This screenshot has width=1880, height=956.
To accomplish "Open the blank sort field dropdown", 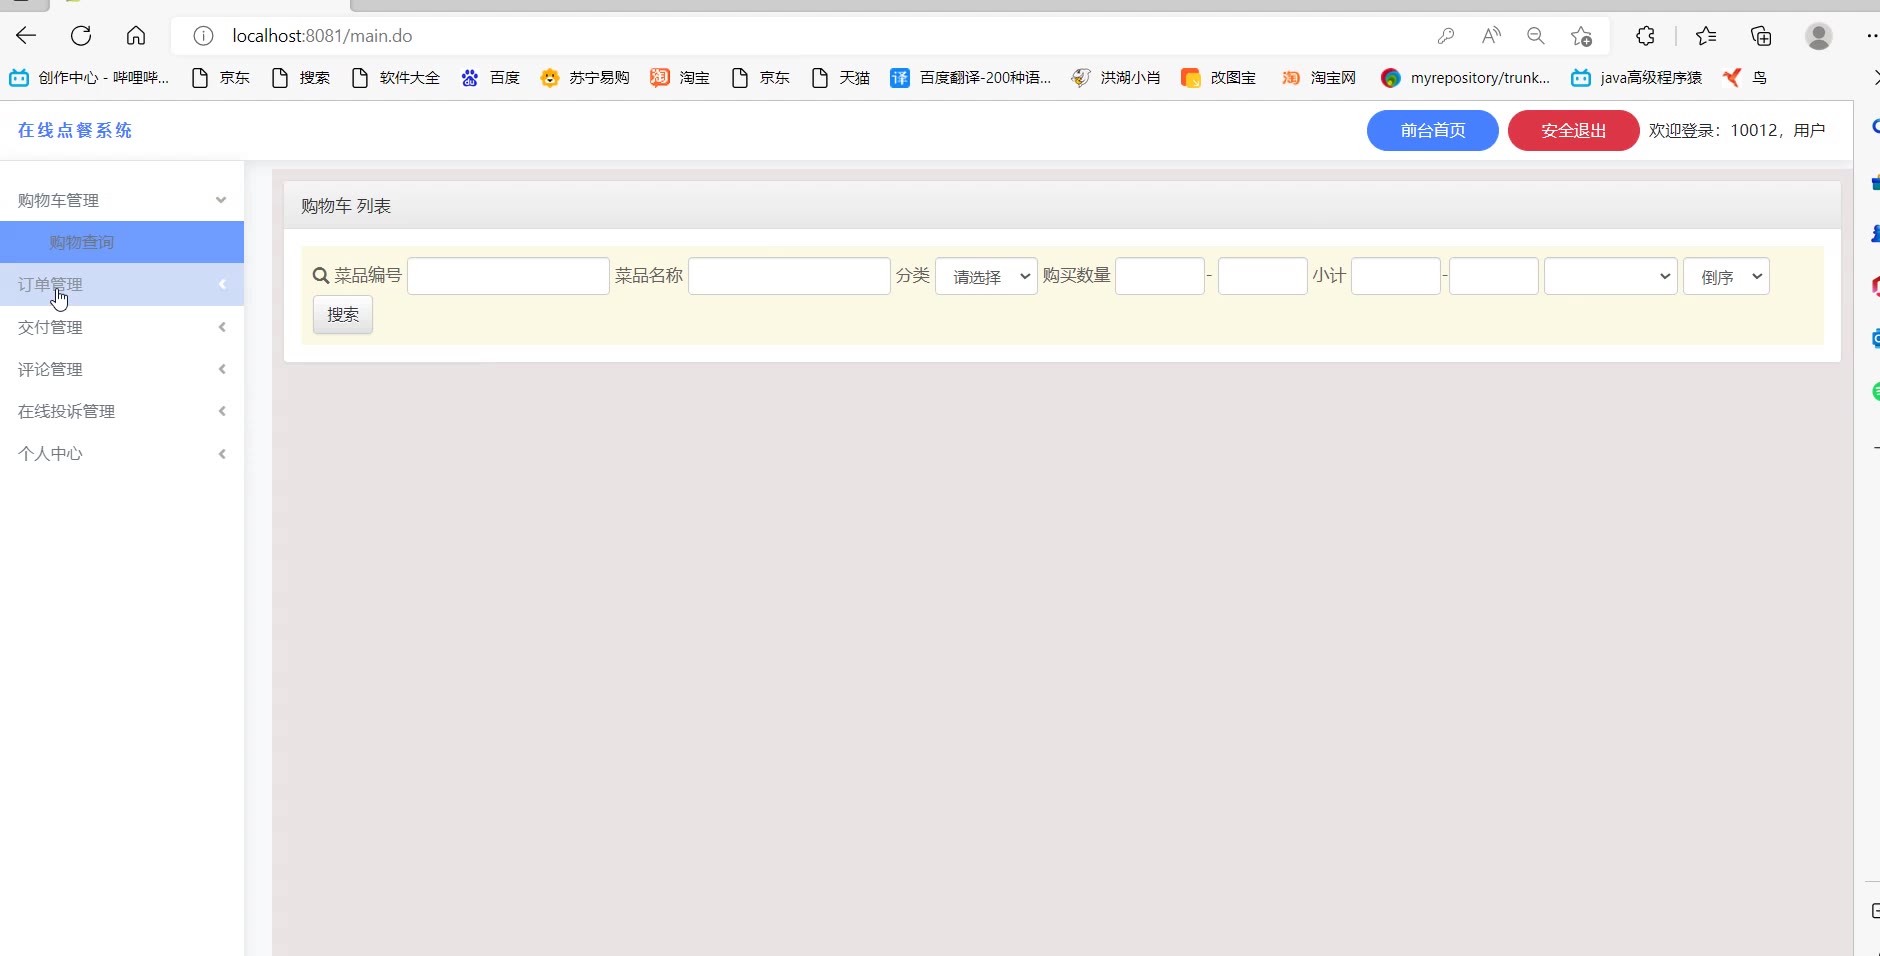I will pyautogui.click(x=1610, y=276).
